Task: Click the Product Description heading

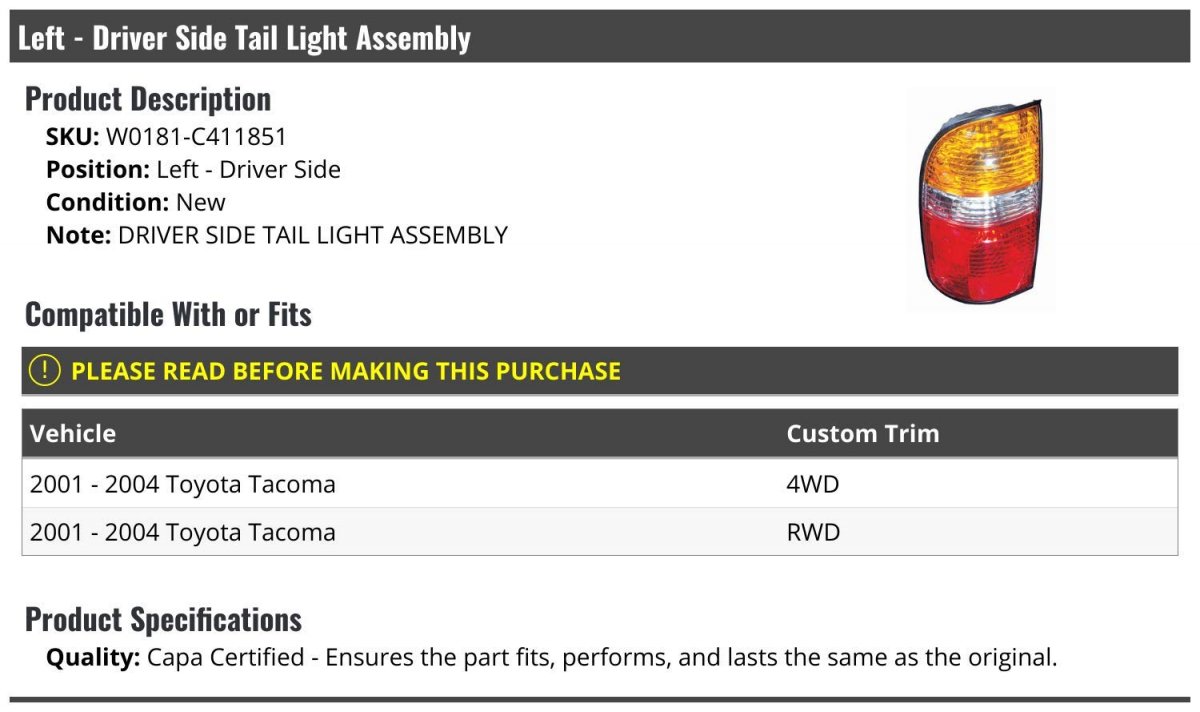Action: click(148, 99)
